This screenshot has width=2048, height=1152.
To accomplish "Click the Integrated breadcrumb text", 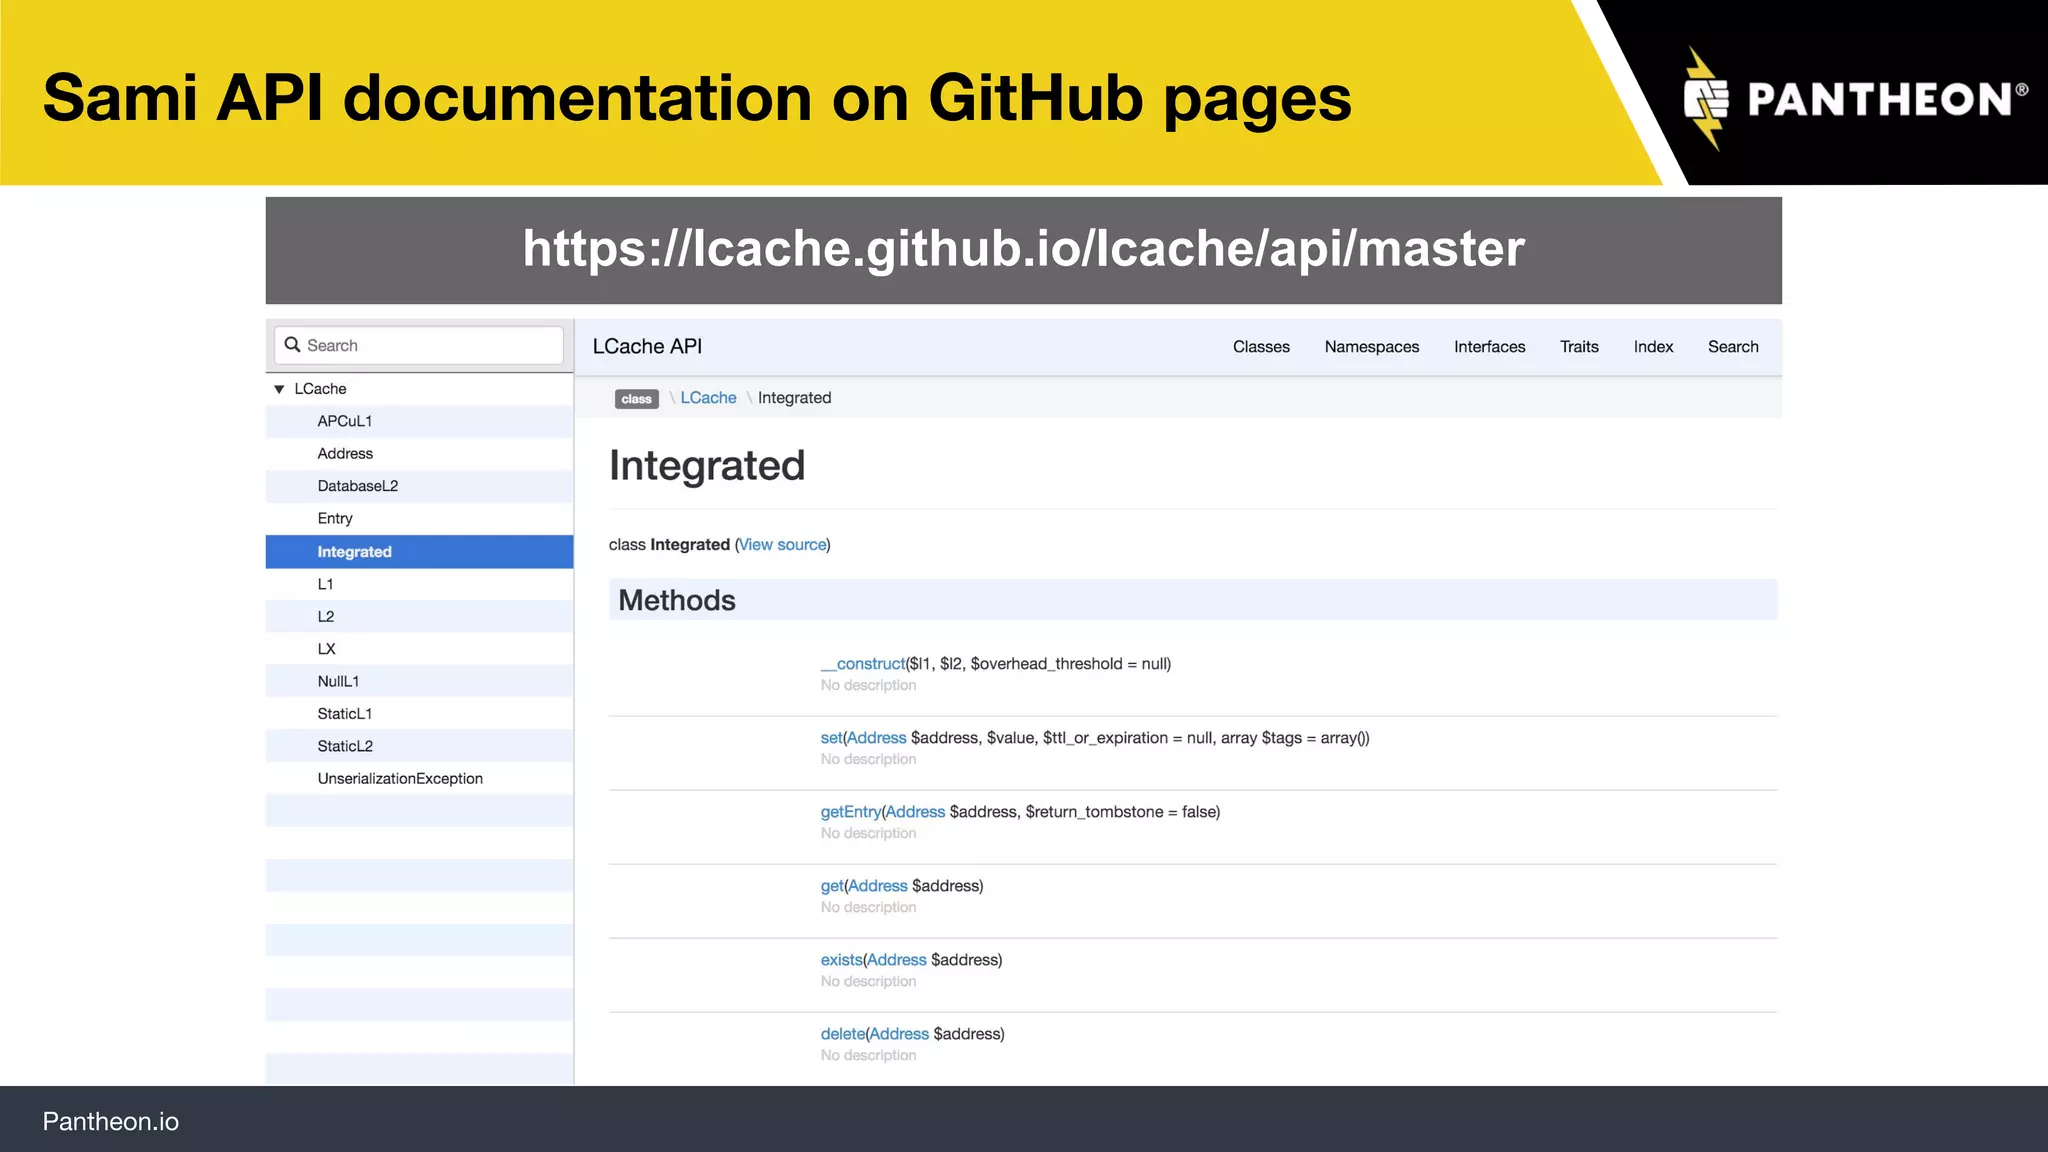I will coord(794,398).
